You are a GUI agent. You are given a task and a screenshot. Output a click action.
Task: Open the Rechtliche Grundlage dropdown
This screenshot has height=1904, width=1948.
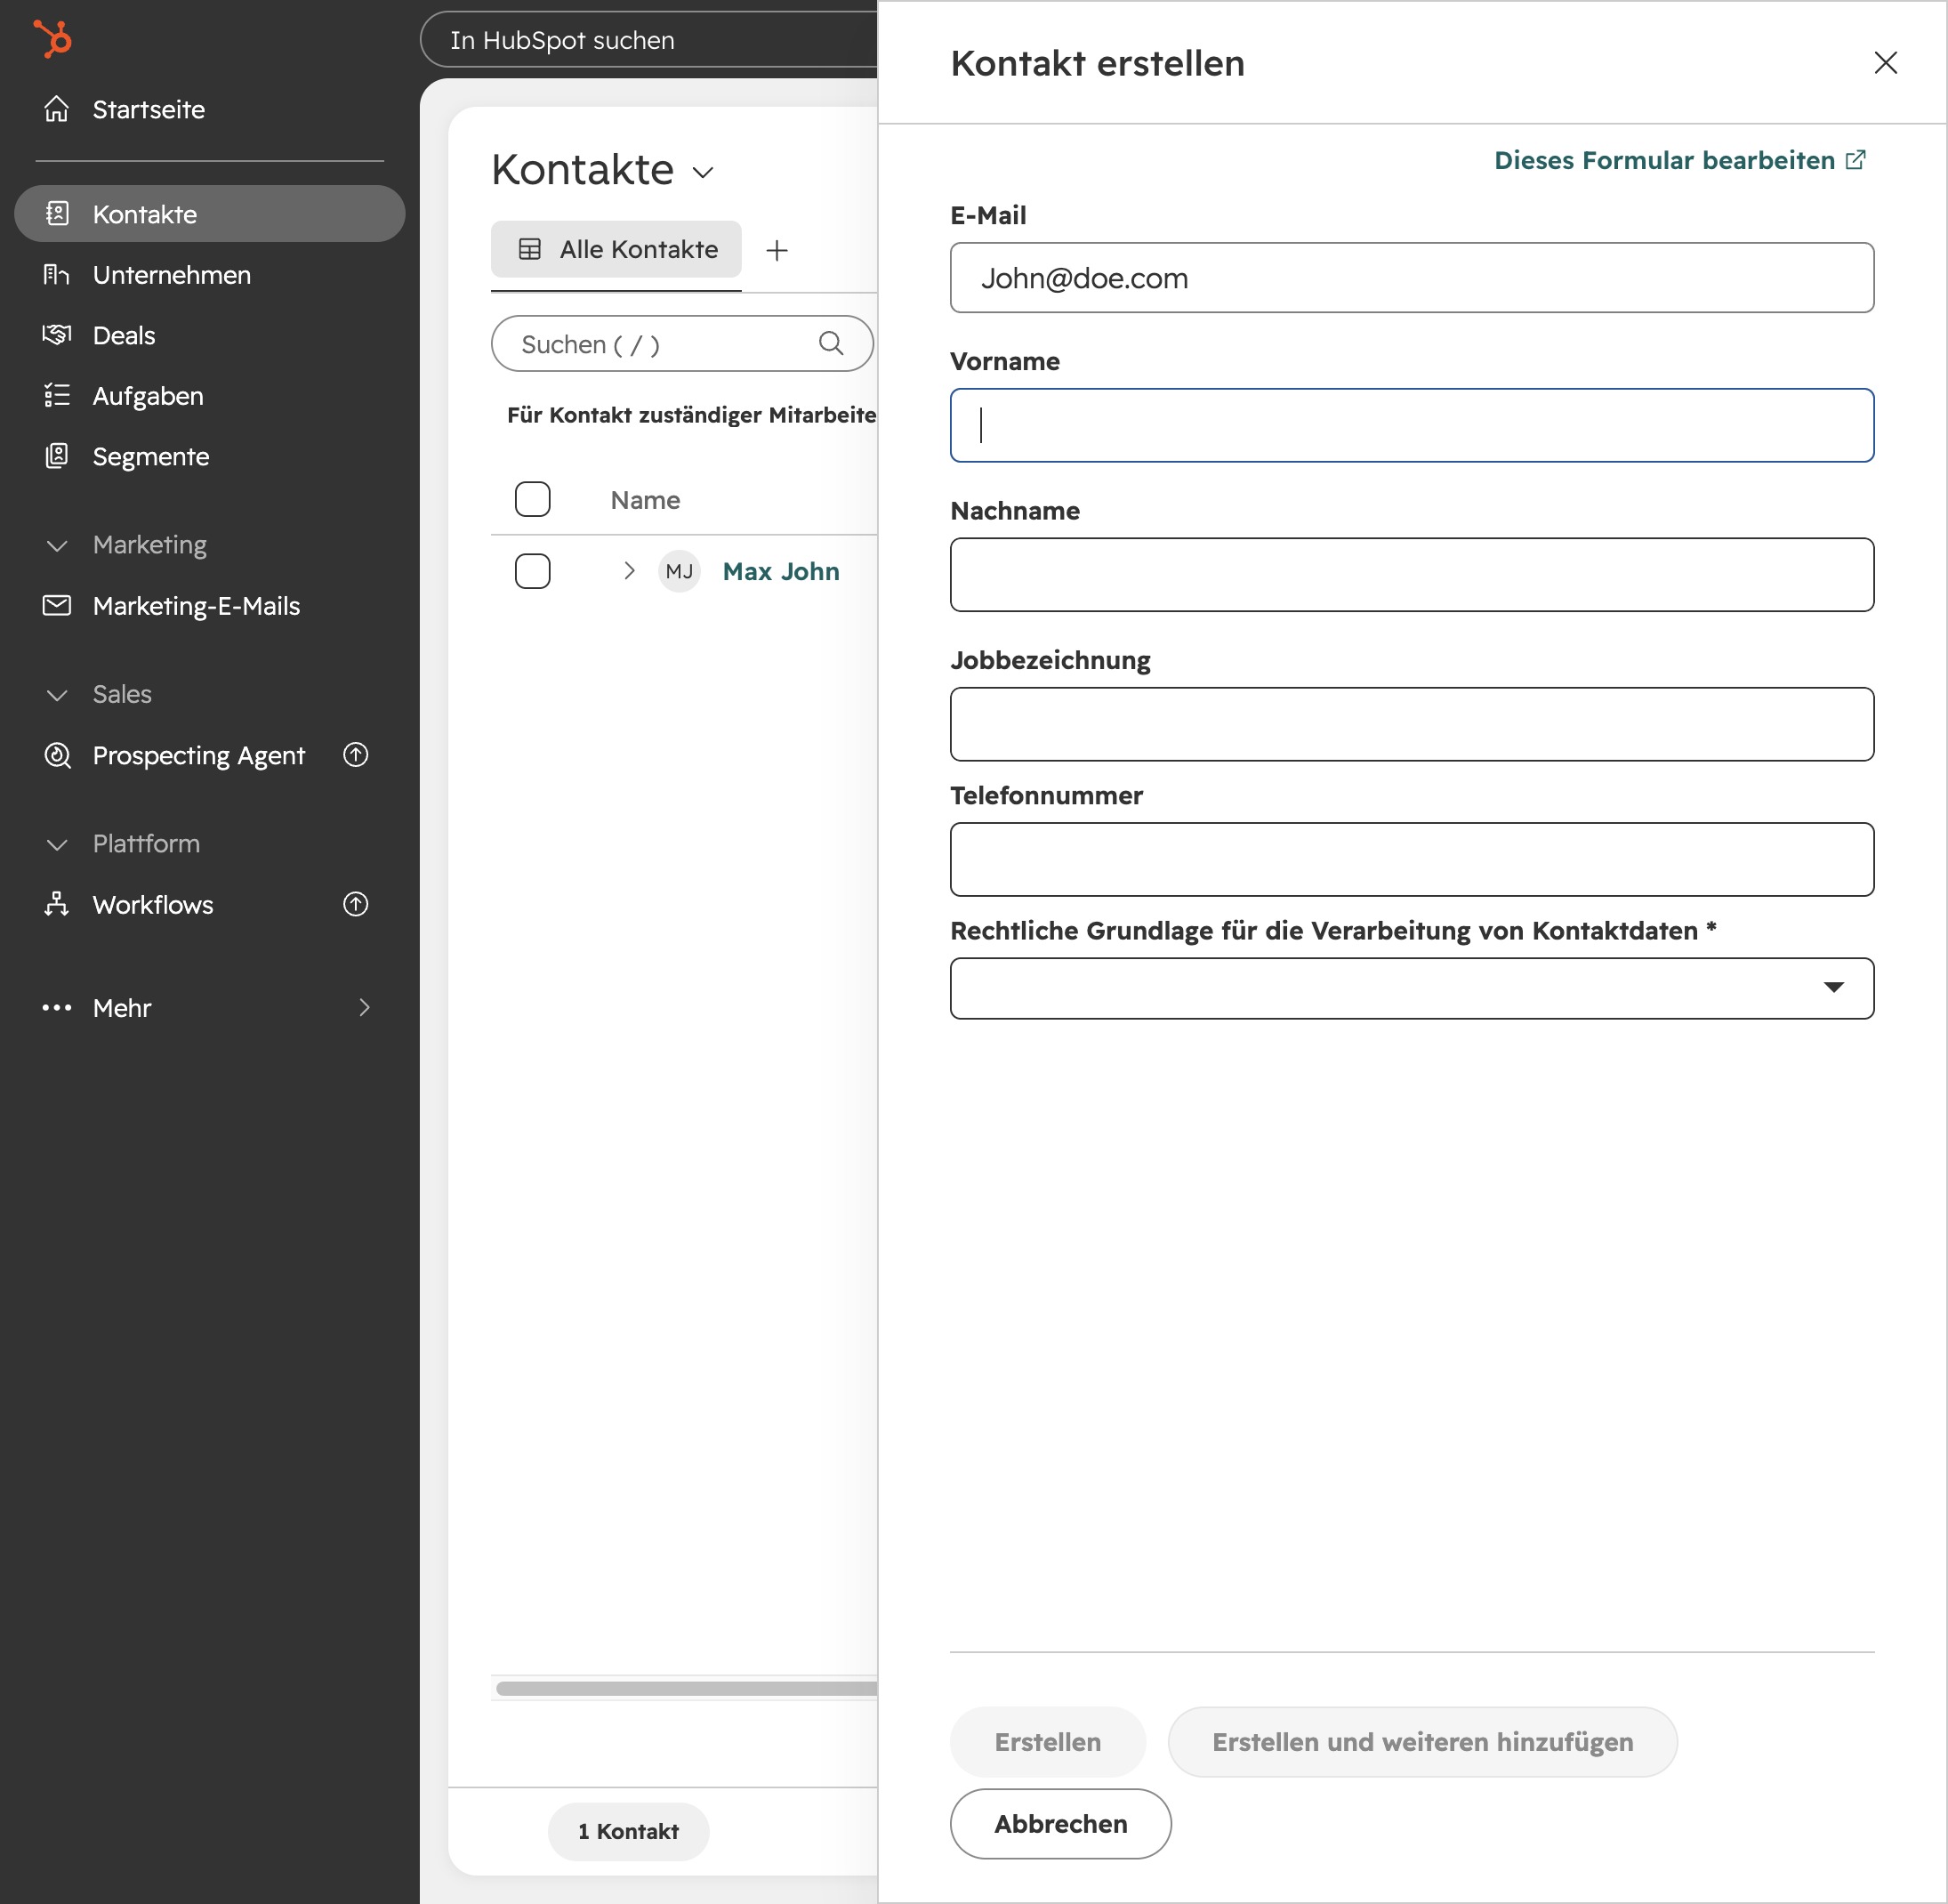coord(1411,988)
